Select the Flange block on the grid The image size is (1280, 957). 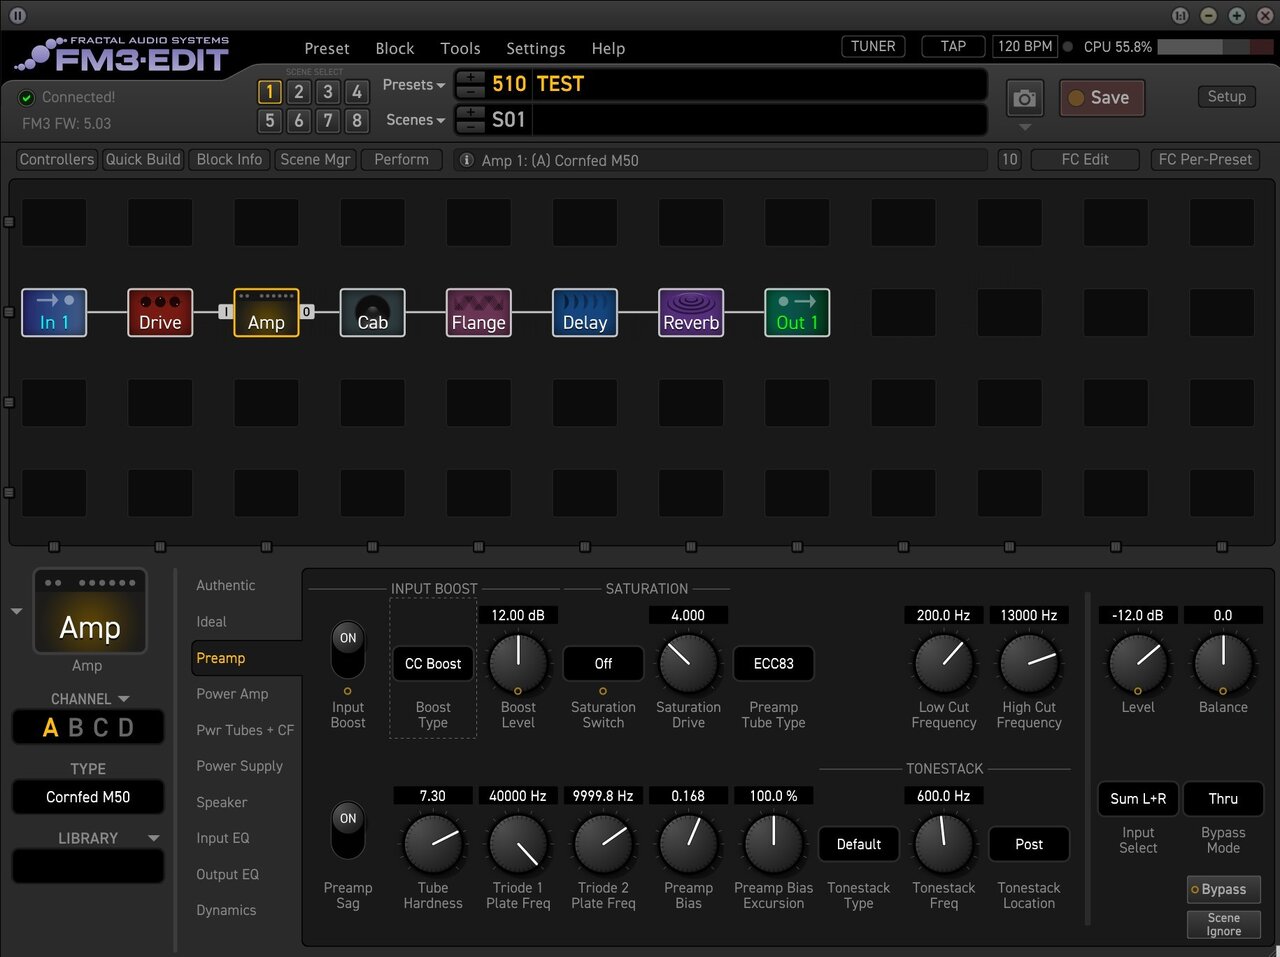pos(479,312)
